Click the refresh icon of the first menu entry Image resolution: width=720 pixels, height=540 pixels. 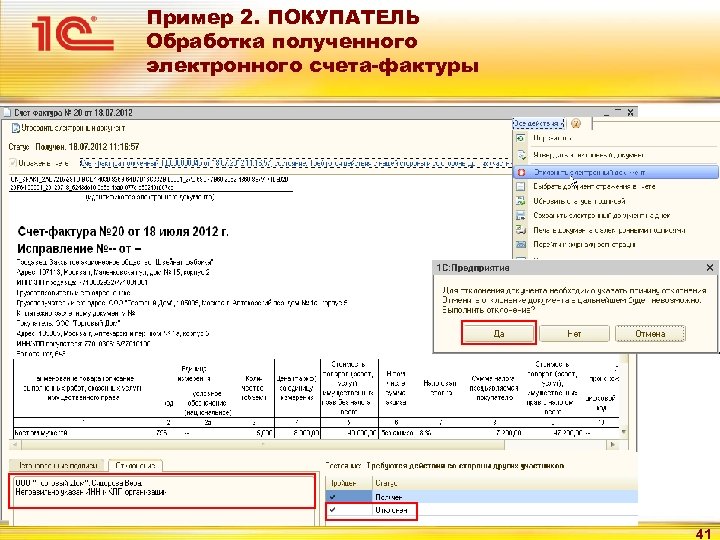pyautogui.click(x=521, y=138)
